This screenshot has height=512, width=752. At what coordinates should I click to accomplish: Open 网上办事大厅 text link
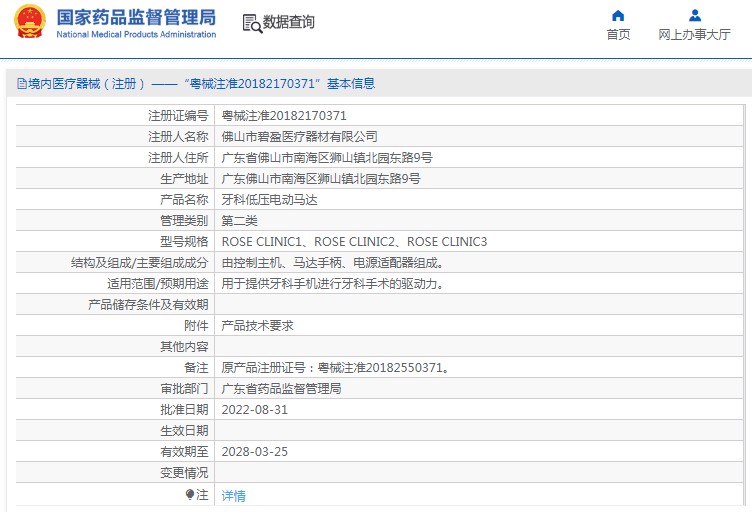coord(694,35)
